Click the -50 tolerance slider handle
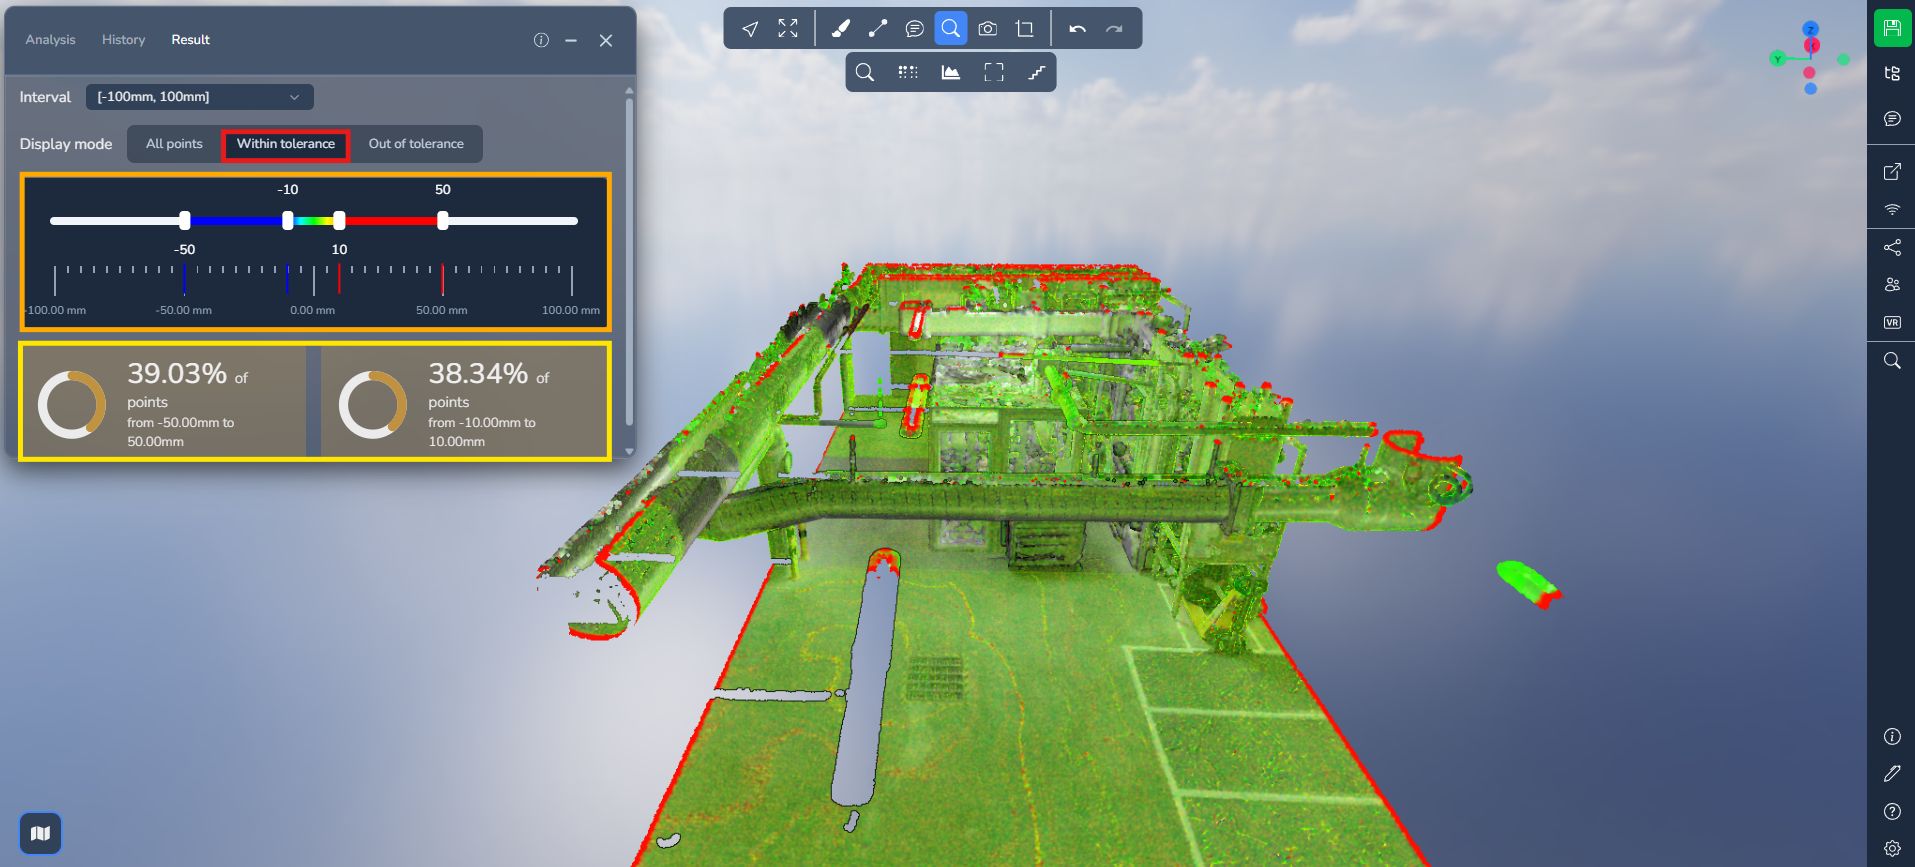 click(185, 220)
